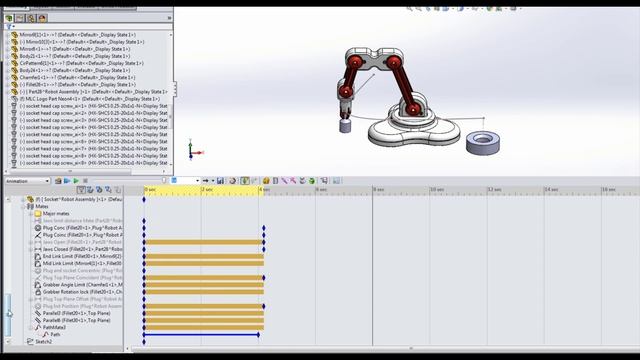
Task: Switch to the PropertyManager tab
Action: [20, 18]
